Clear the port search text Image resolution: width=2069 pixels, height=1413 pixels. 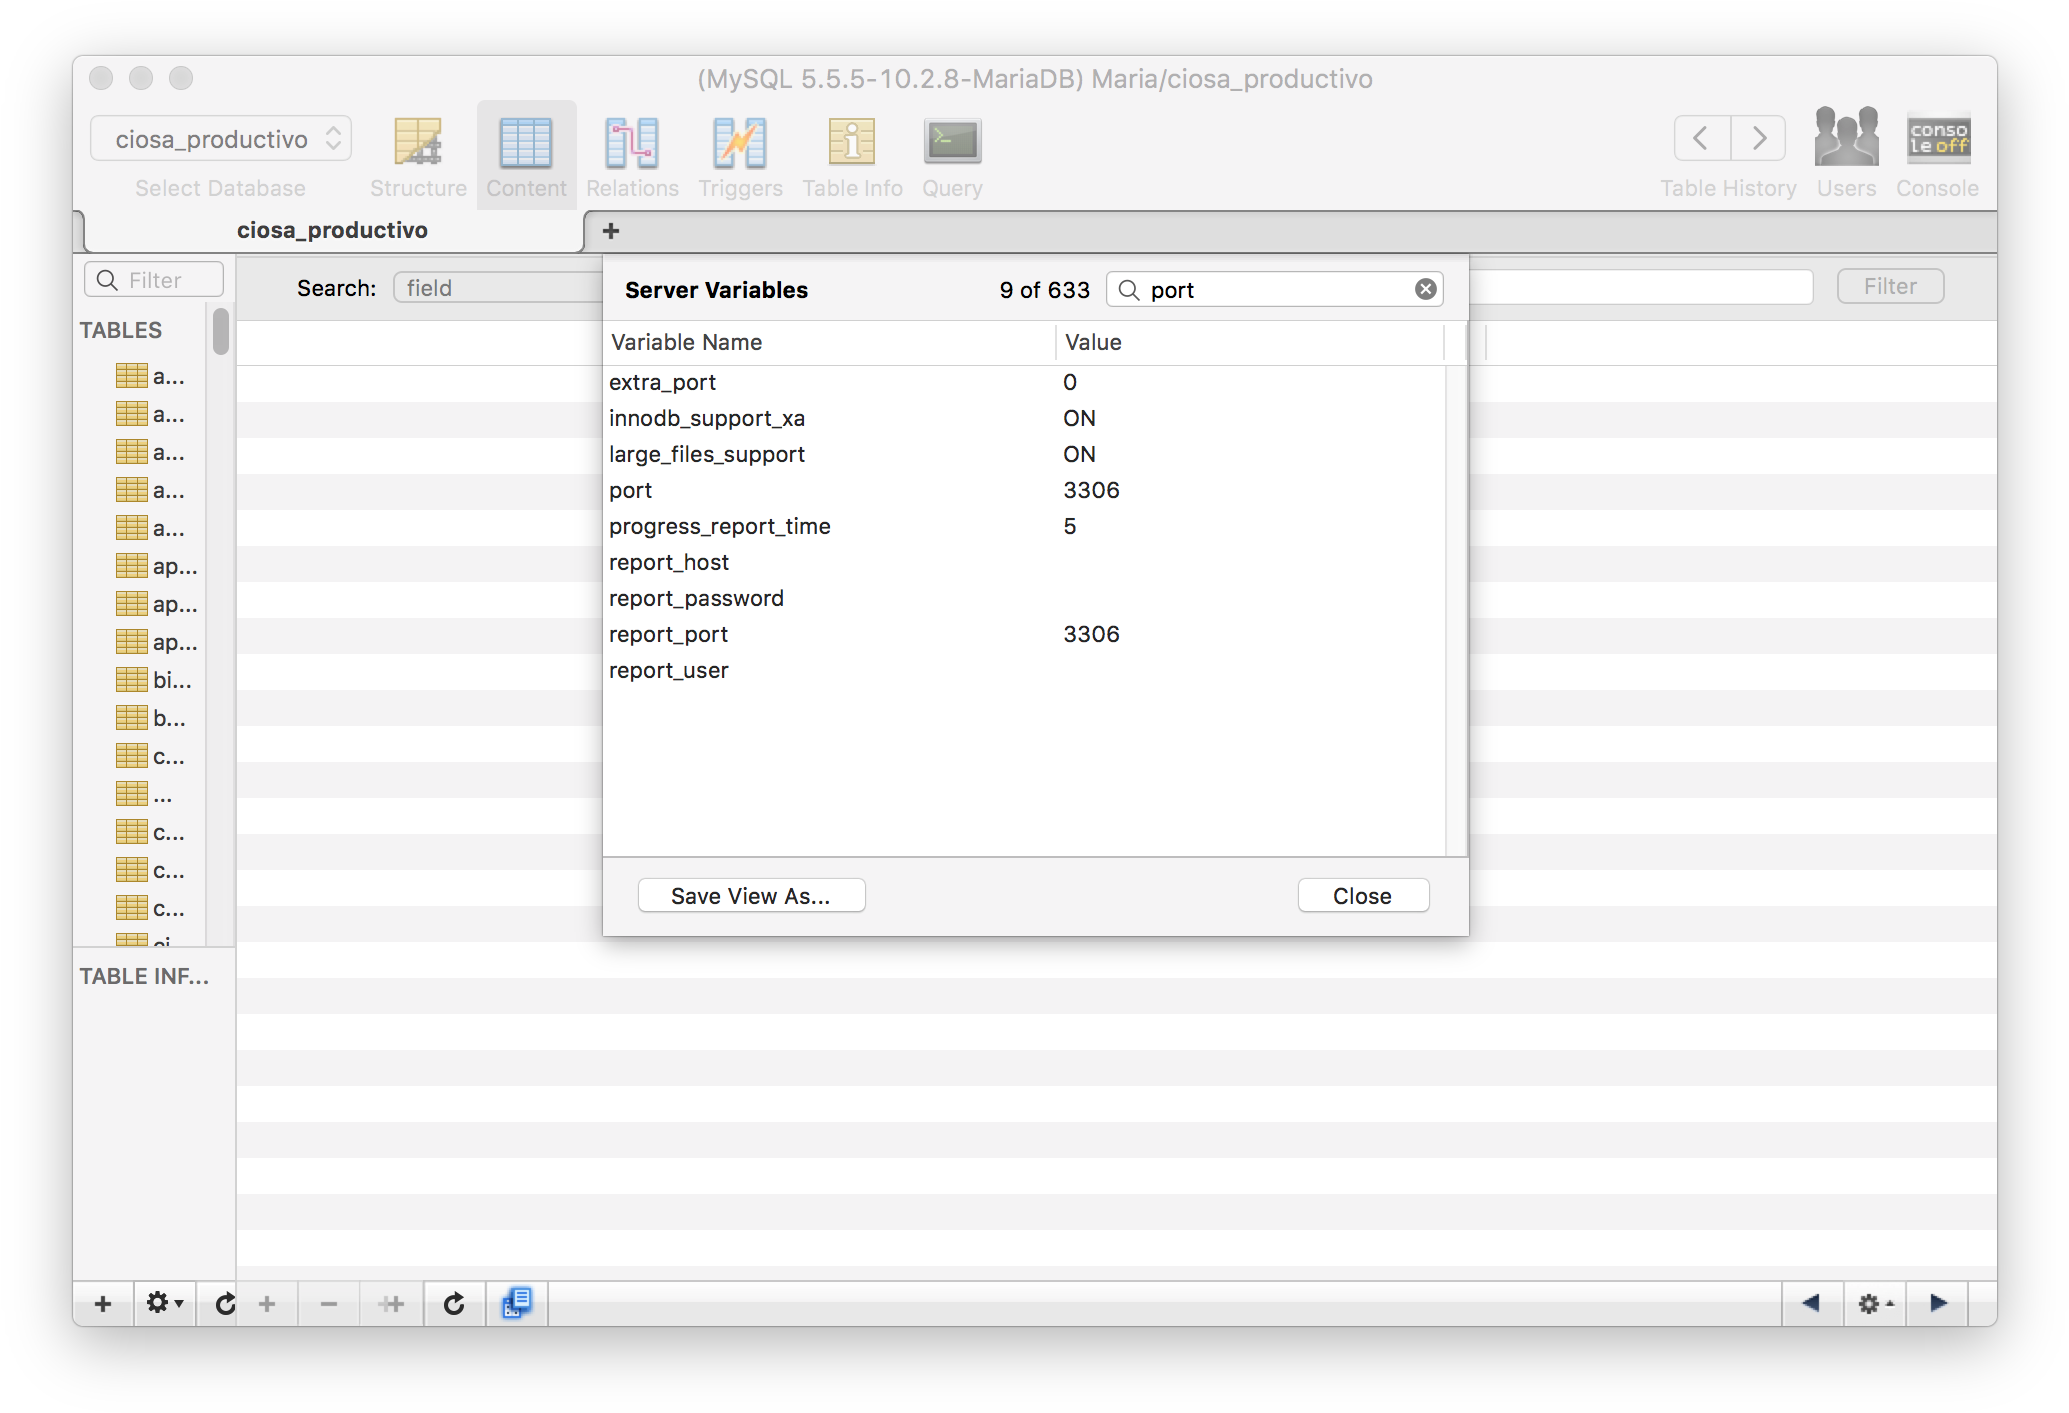(x=1426, y=290)
